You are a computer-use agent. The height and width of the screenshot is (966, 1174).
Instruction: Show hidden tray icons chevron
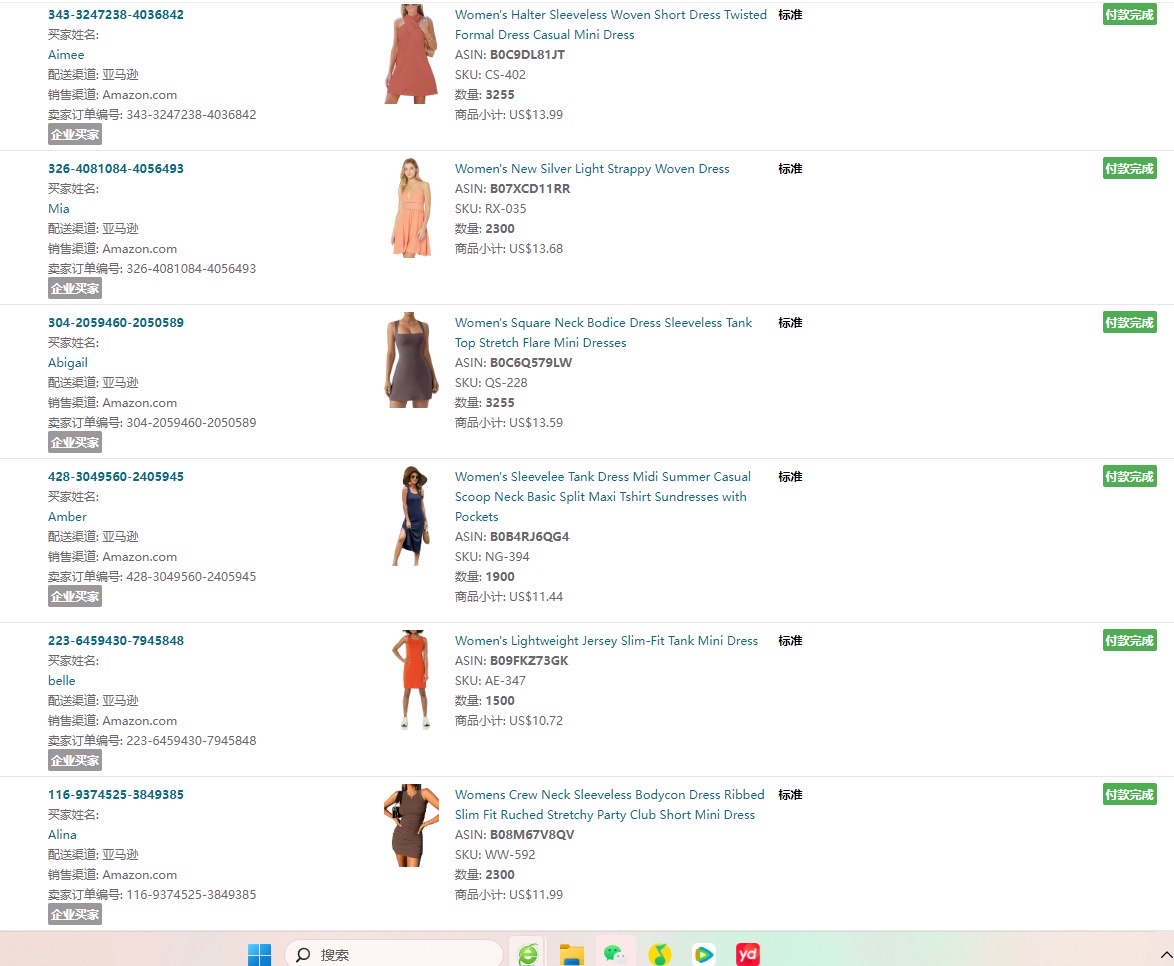1166,955
